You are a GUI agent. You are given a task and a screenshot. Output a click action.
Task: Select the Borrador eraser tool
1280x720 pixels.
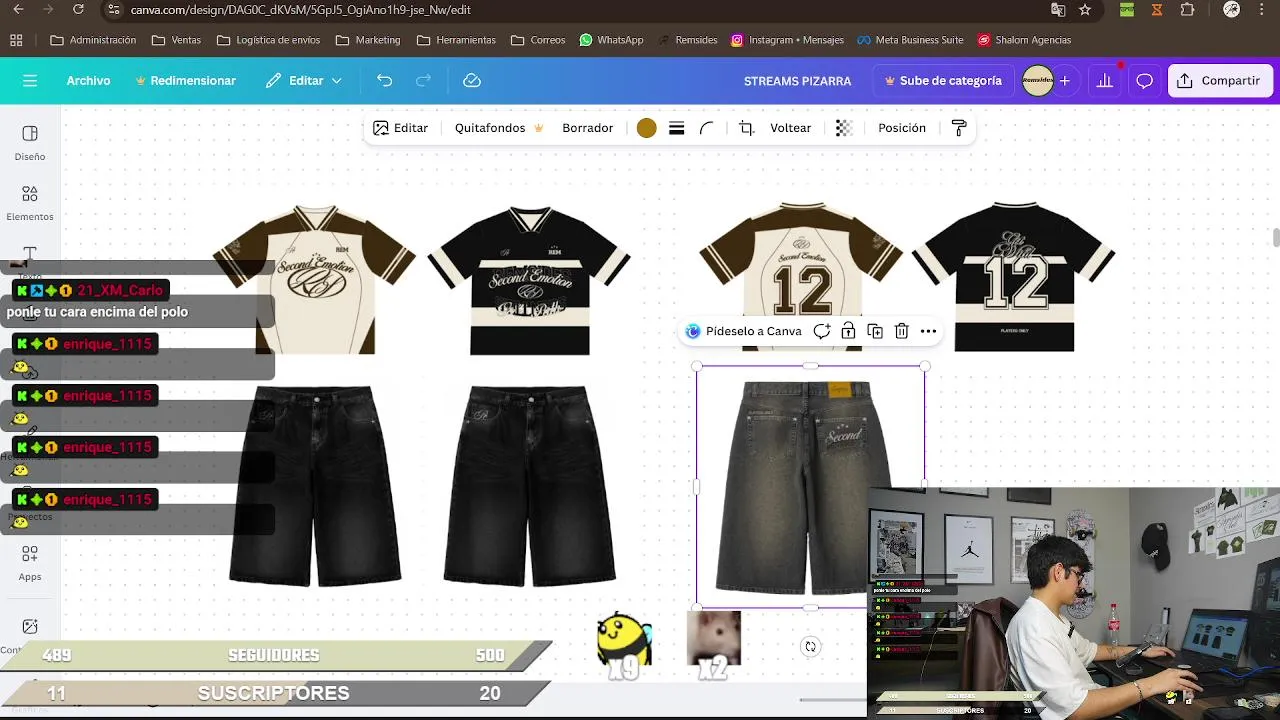[x=587, y=128]
